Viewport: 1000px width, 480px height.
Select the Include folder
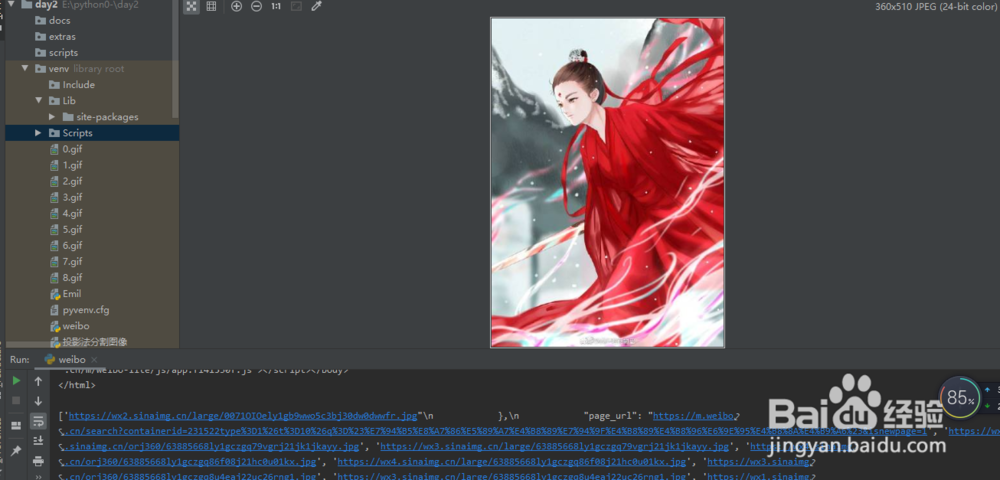[78, 84]
